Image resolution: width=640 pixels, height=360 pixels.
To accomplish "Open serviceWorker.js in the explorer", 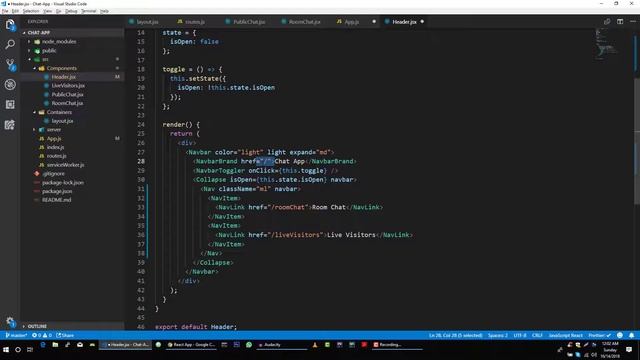I will [x=65, y=165].
